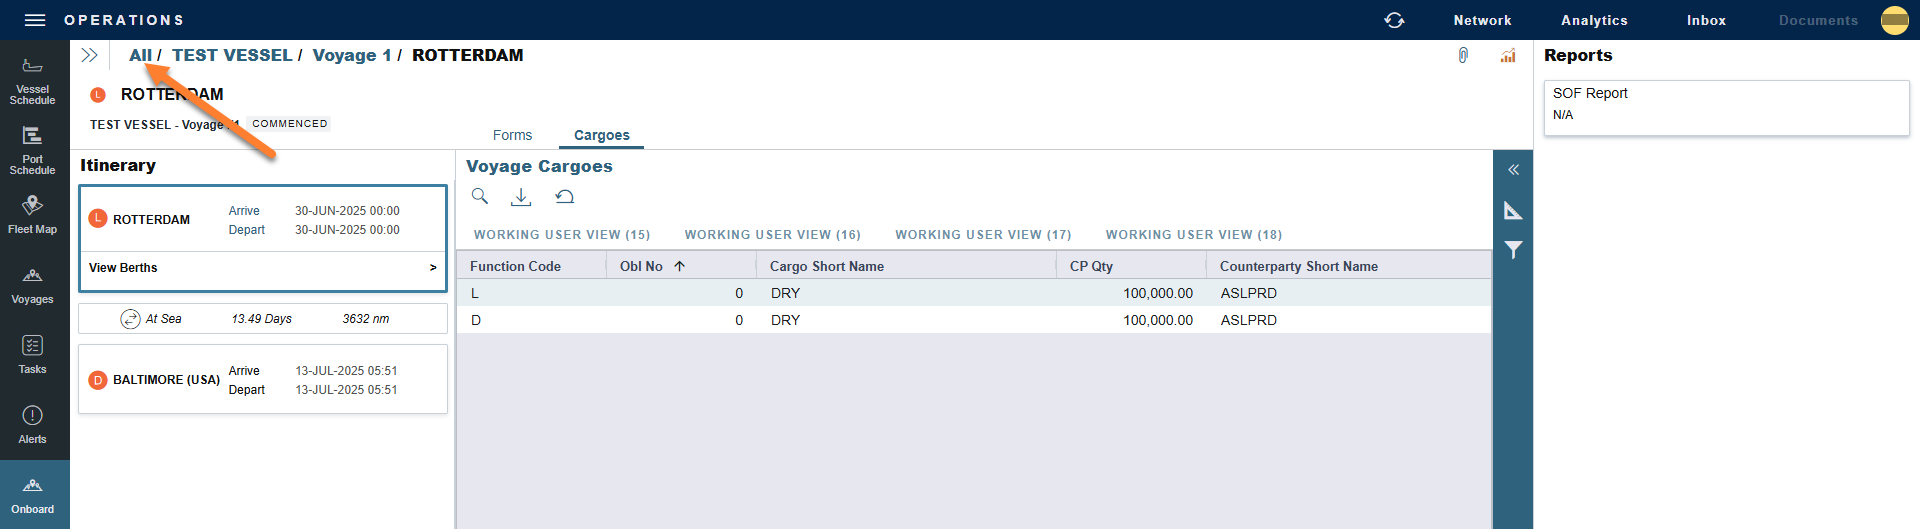Open the SOF Report card
The image size is (1920, 529).
1726,108
